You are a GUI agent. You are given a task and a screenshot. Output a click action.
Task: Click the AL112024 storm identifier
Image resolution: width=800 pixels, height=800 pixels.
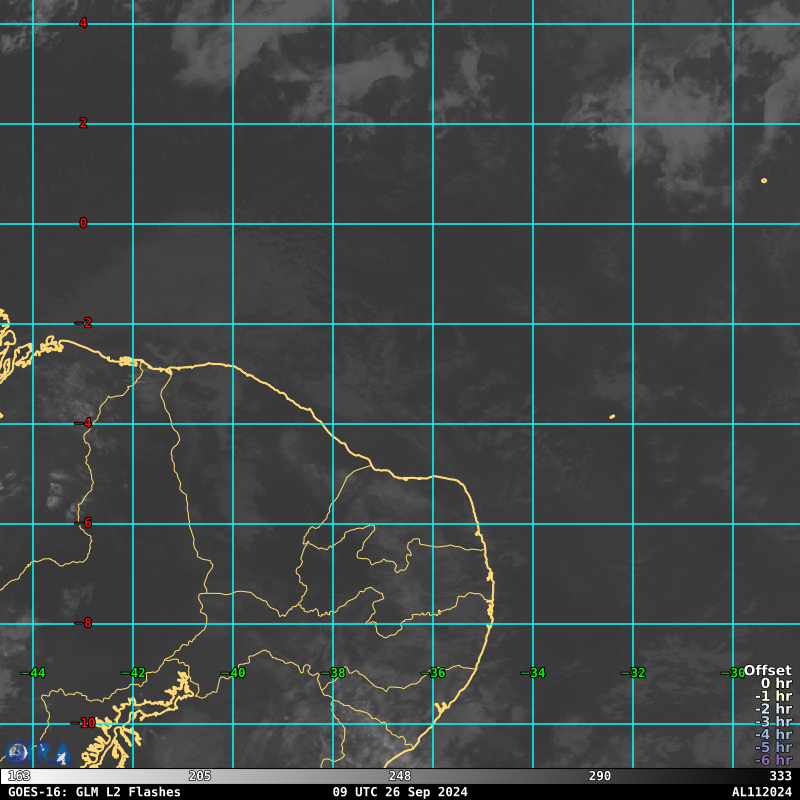[761, 792]
